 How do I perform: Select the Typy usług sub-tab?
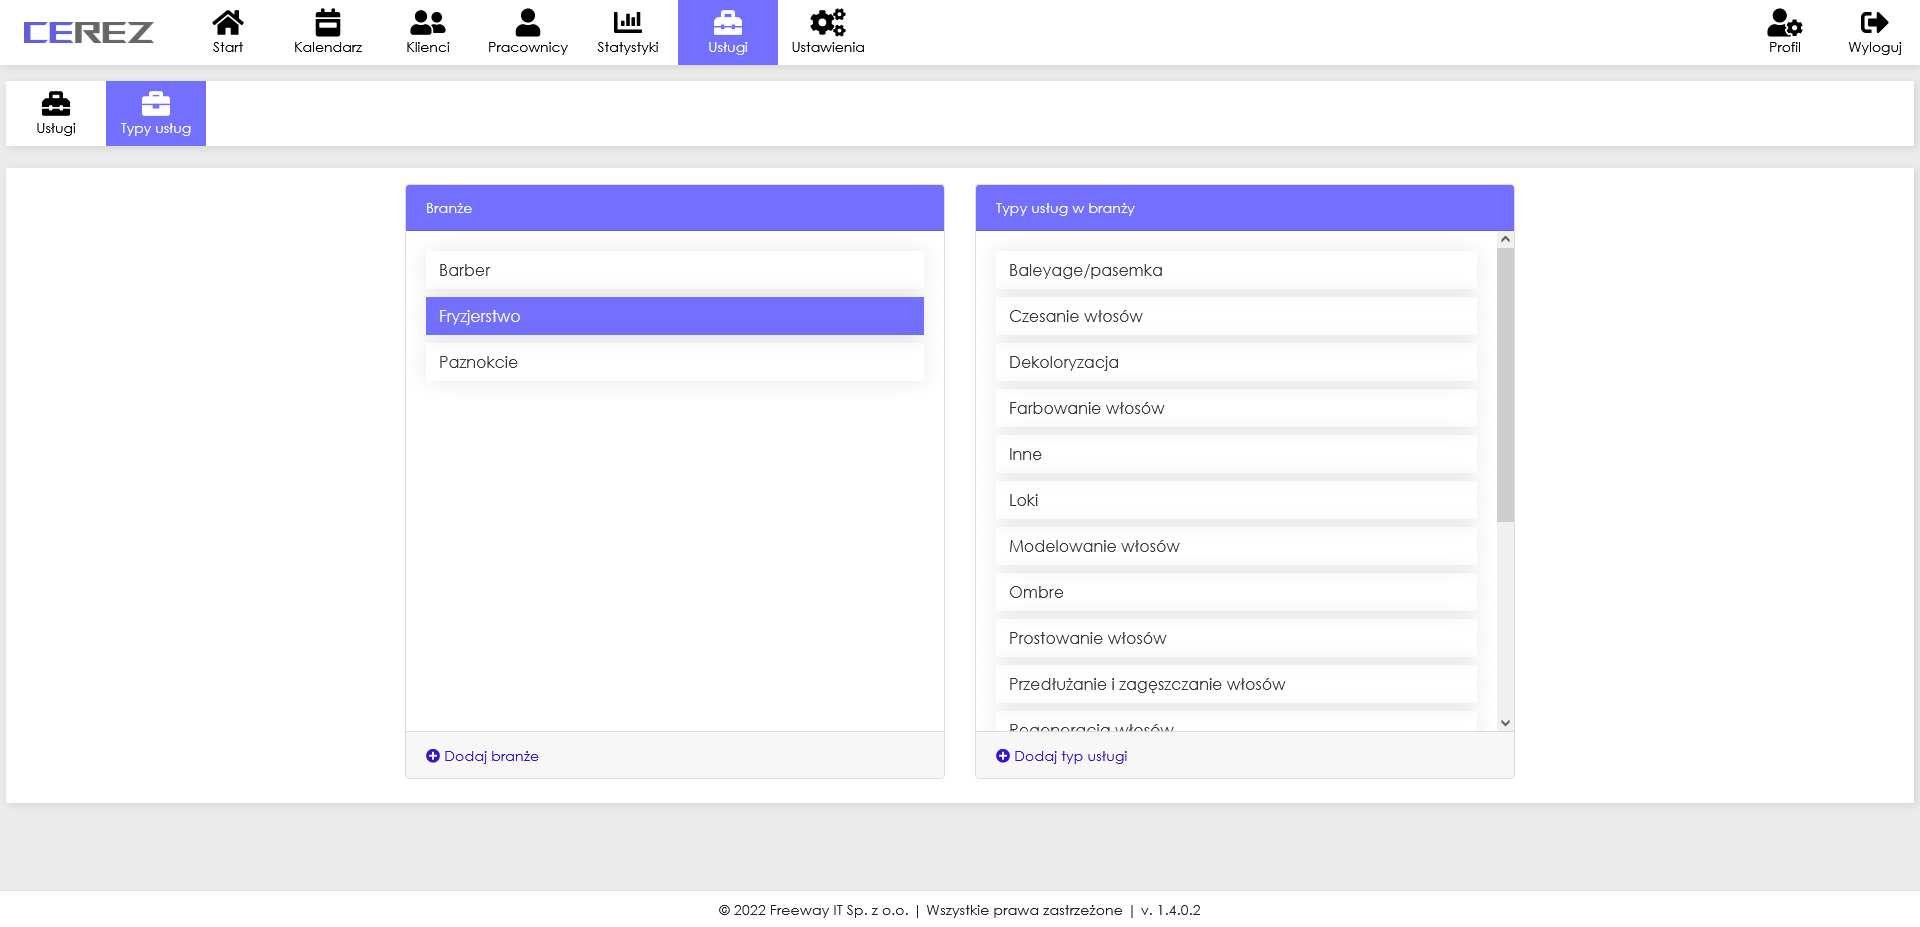pos(156,113)
